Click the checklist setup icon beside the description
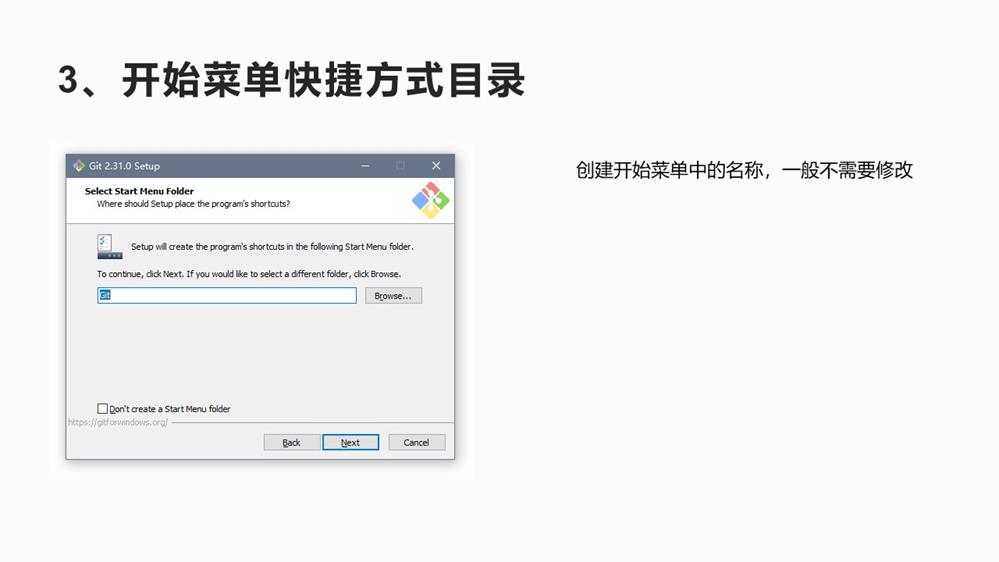999x562 pixels. coord(110,247)
